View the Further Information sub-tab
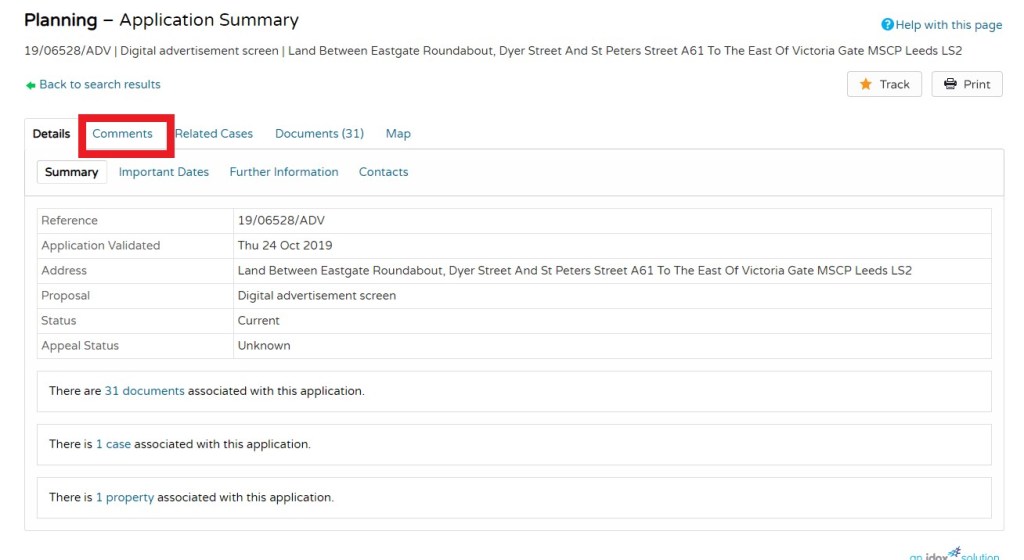Viewport: 1024px width, 560px height. tap(284, 172)
